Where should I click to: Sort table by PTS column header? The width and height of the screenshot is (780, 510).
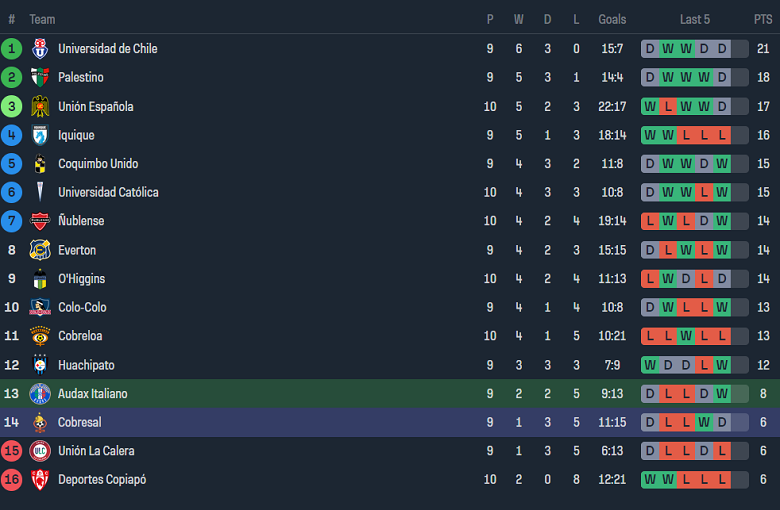click(x=763, y=19)
